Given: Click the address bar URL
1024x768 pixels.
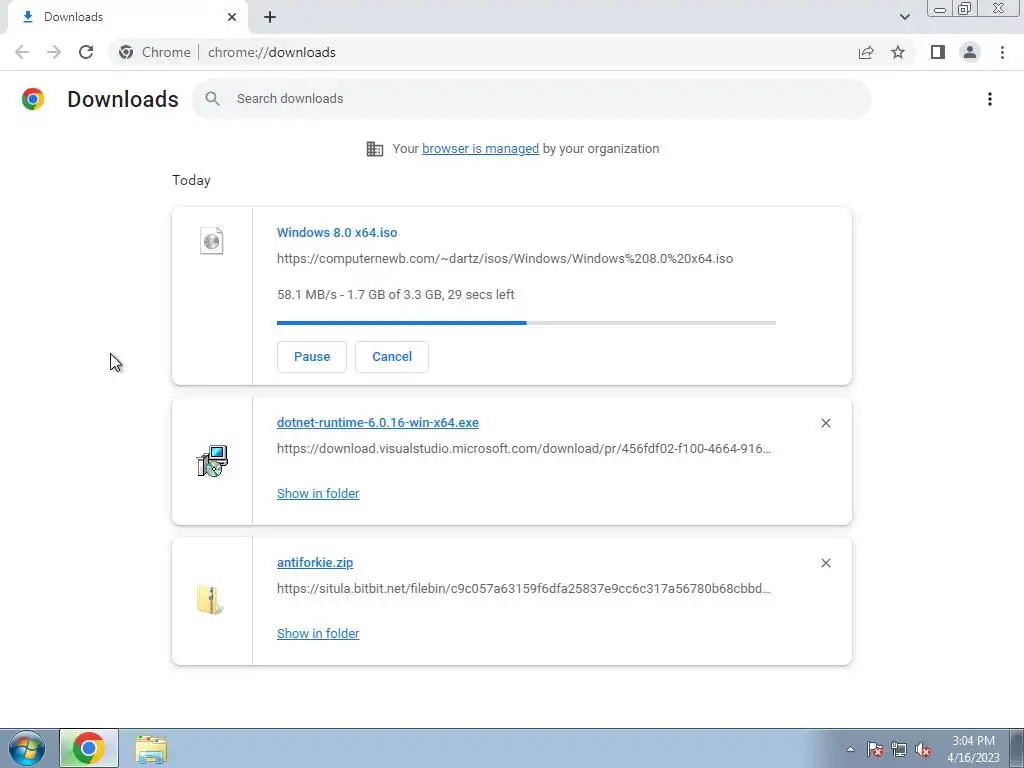Looking at the screenshot, I should (272, 52).
